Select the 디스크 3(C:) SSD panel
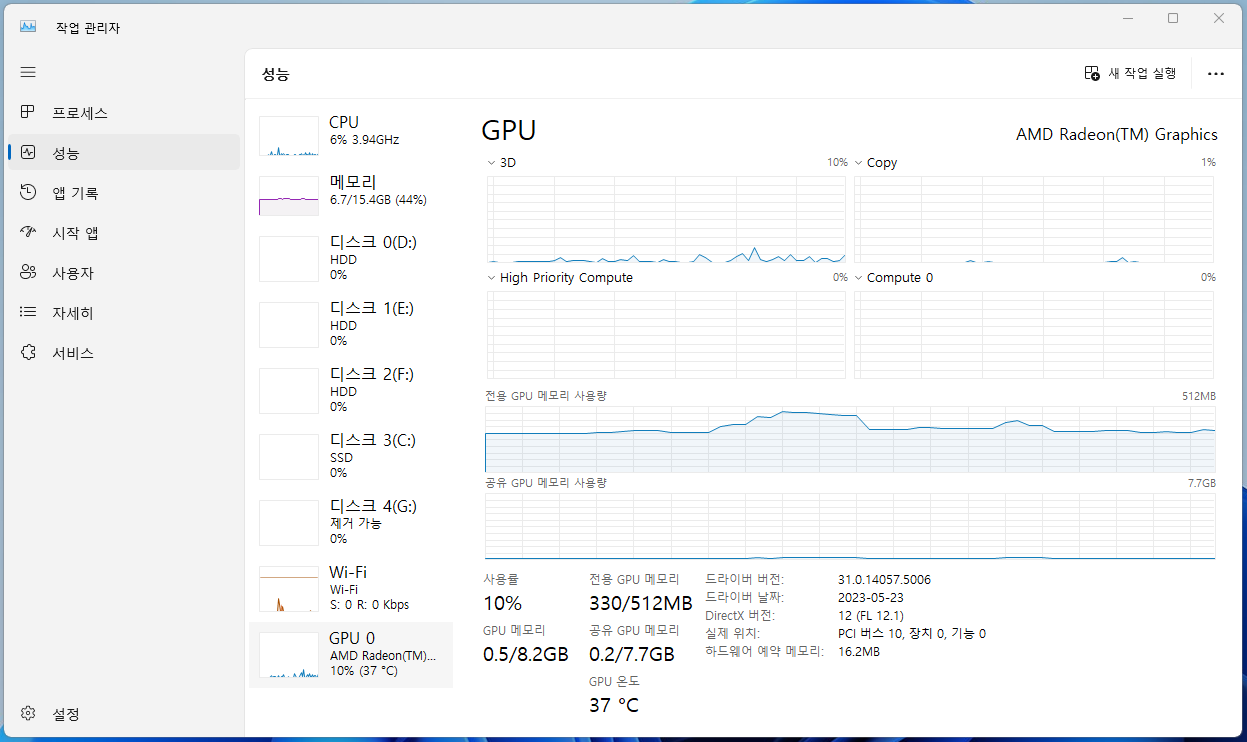The image size is (1247, 742). (x=350, y=456)
